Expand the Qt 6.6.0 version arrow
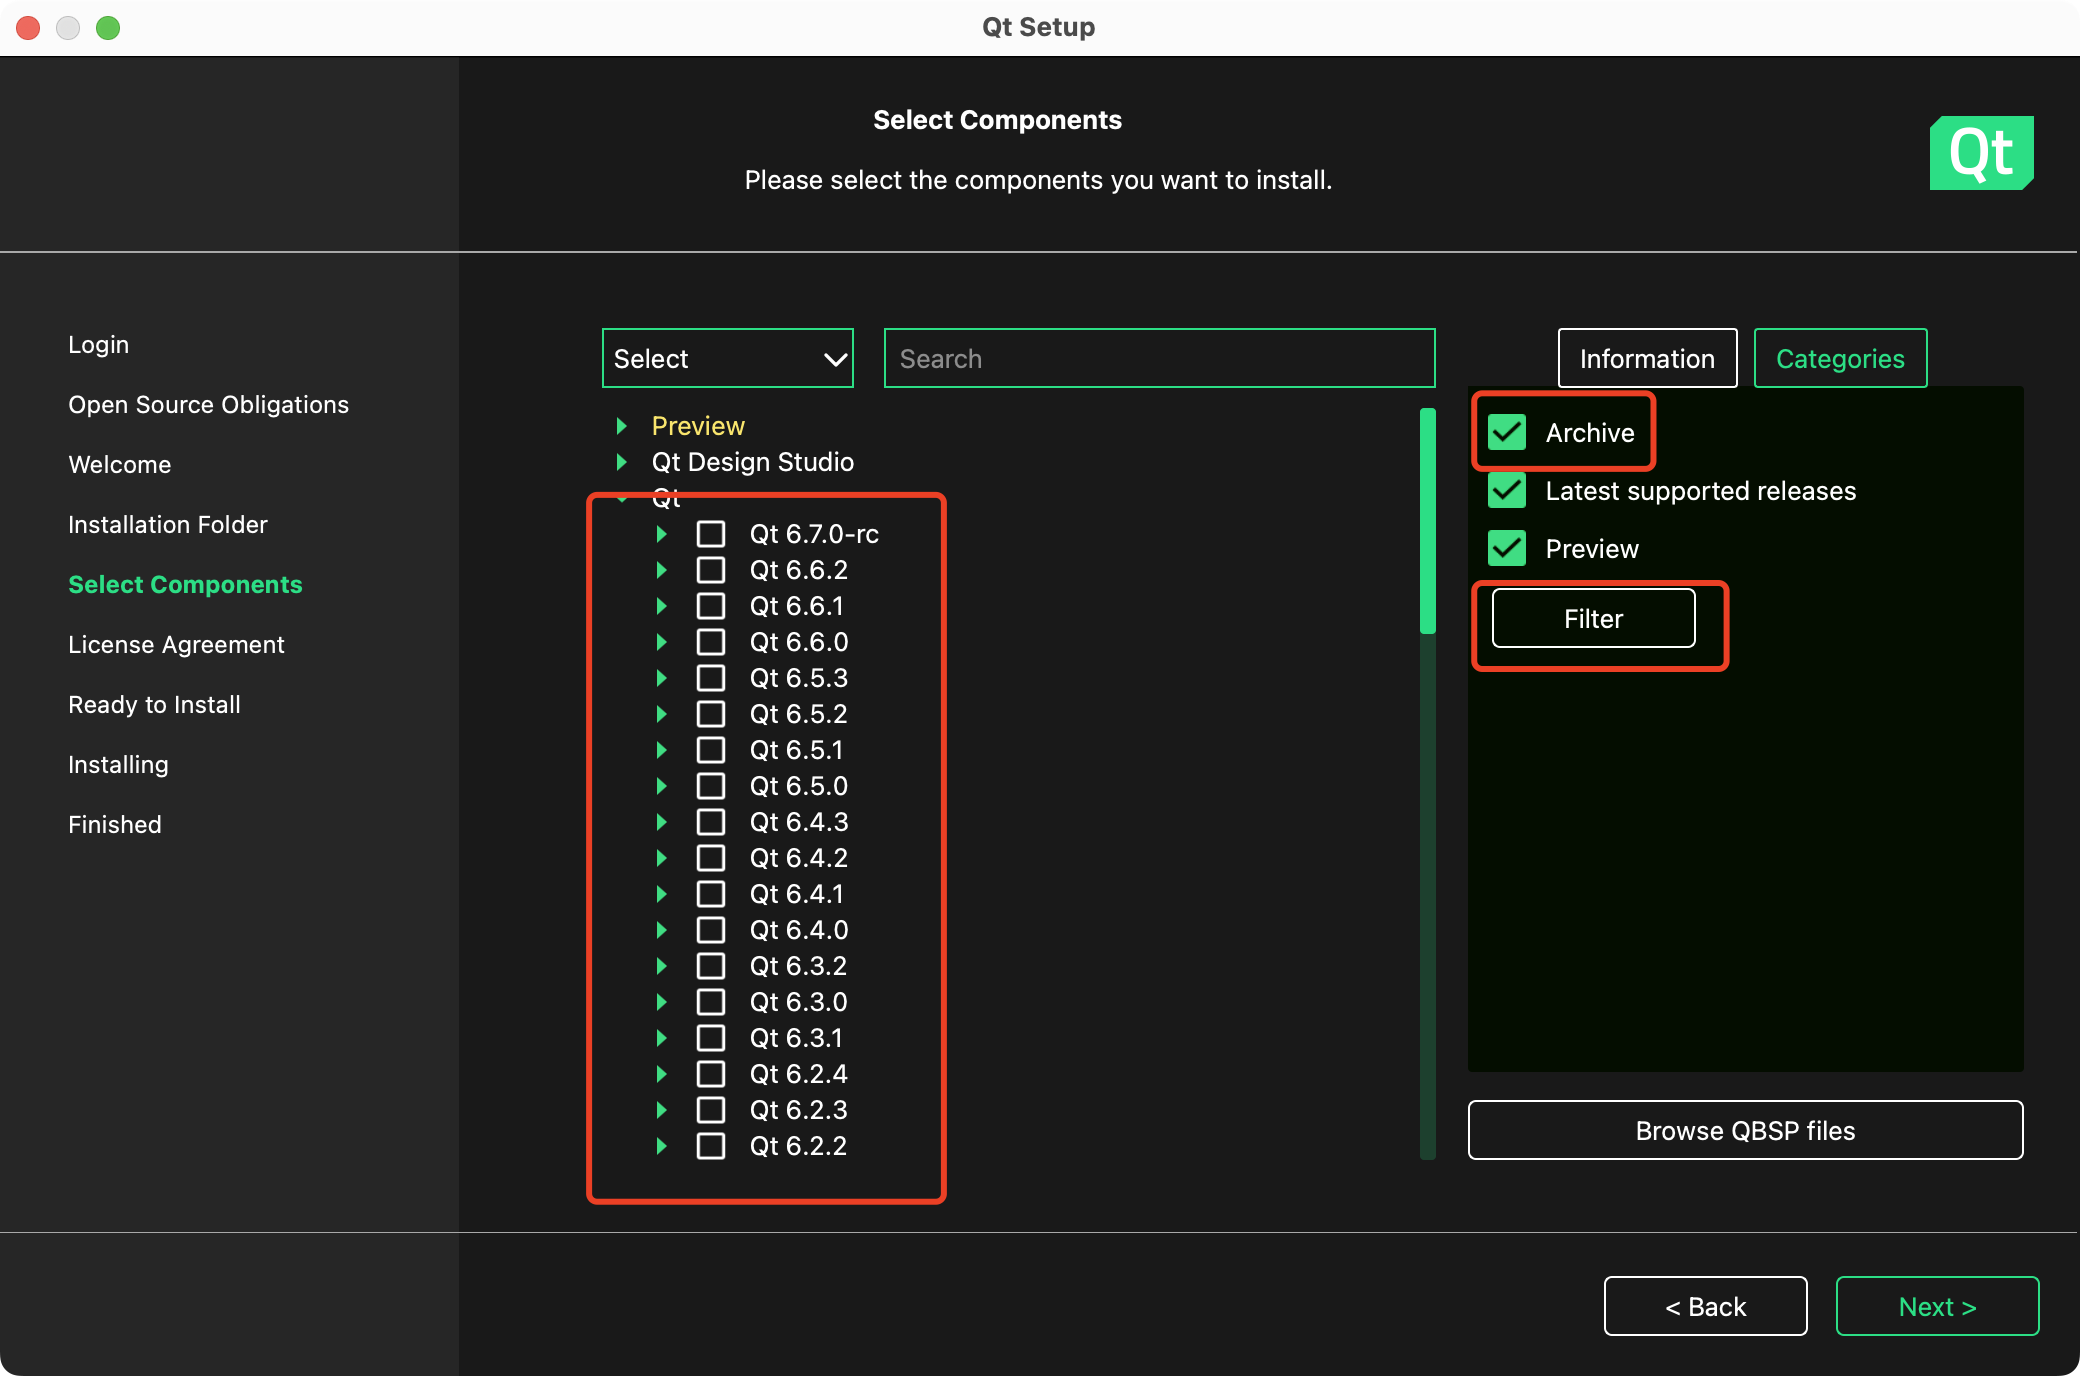2080x1376 pixels. coord(661,642)
